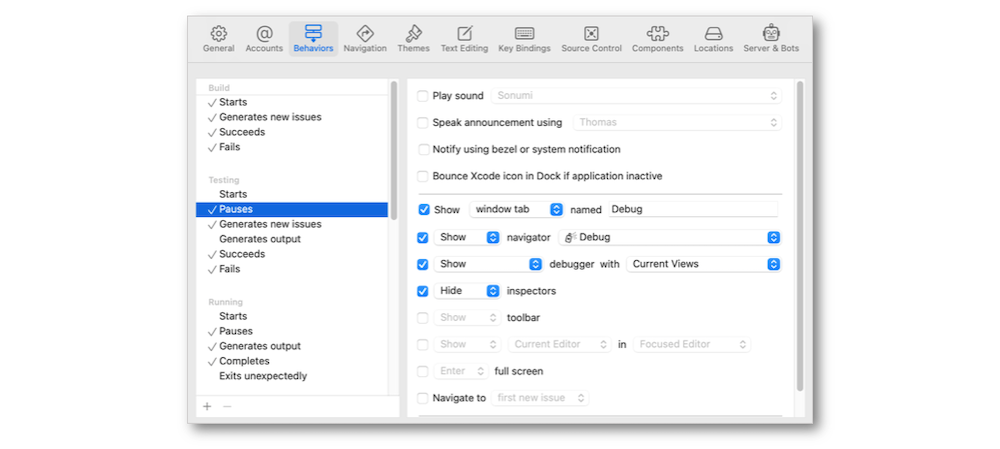The image size is (1000, 449).
Task: Switch to Navigation preferences
Action: coord(365,39)
